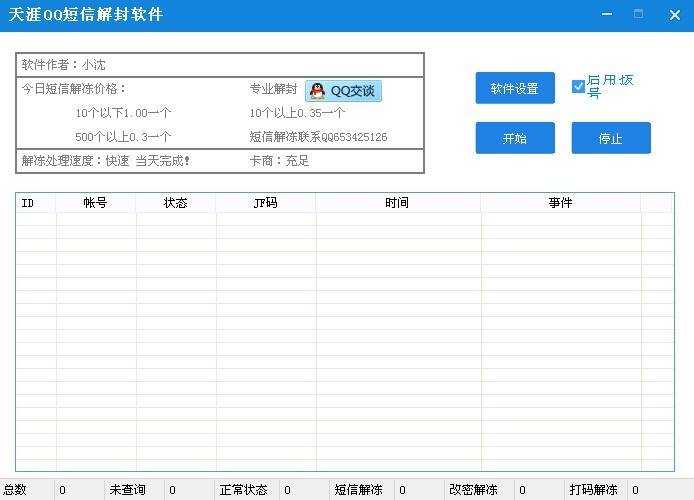
Task: Click the 事件 column header
Action: click(561, 203)
